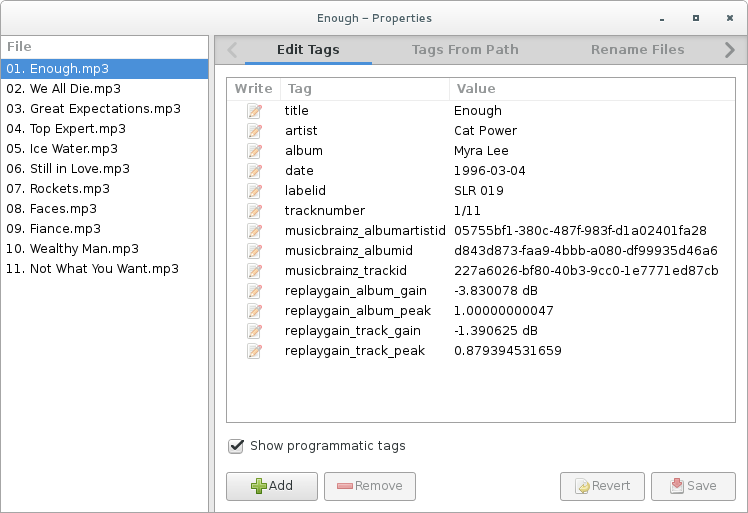Toggle the write icon for replaygain_track_peak
The width and height of the screenshot is (748, 513).
[x=254, y=351]
